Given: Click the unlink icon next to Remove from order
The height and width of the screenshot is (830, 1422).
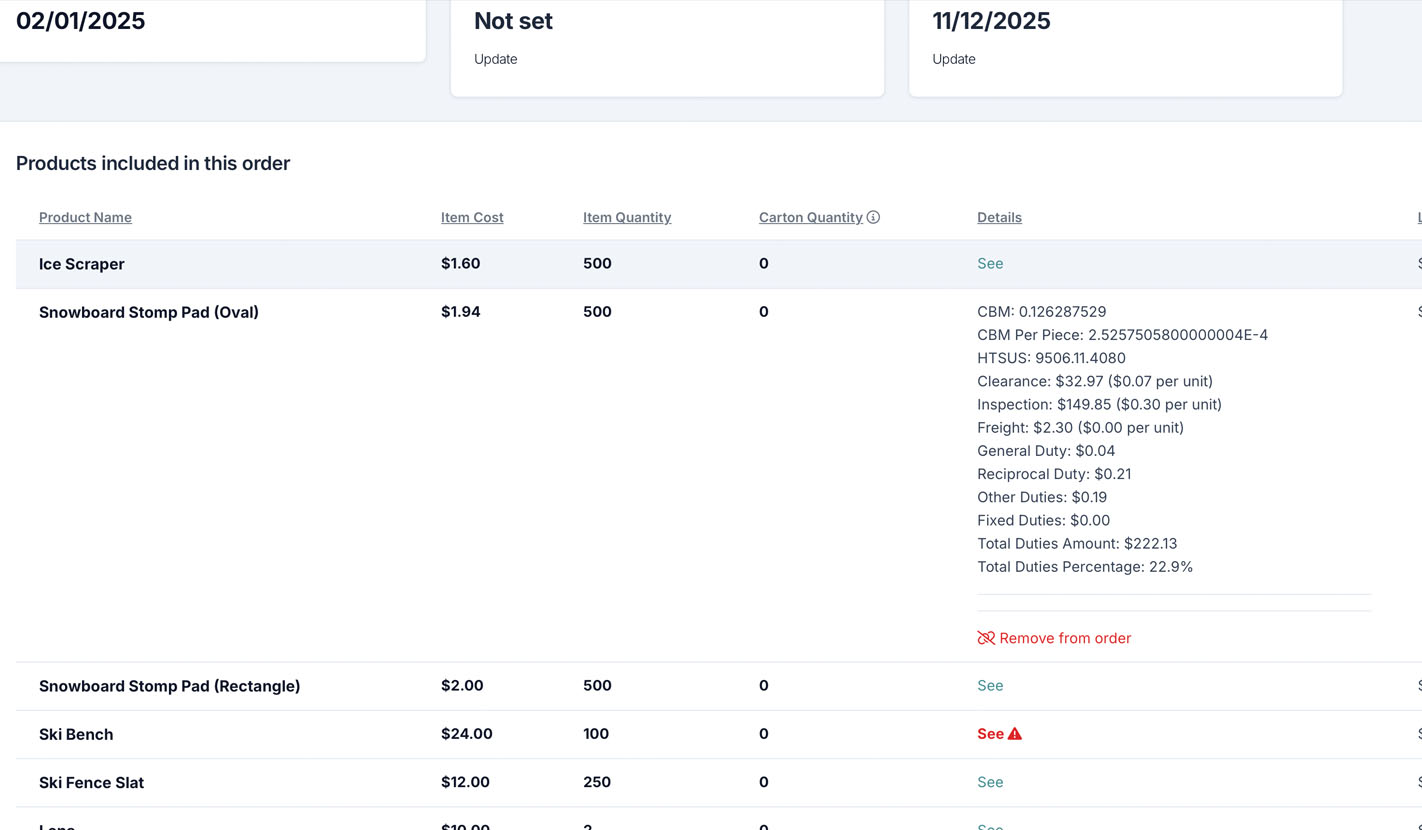Looking at the screenshot, I should (x=986, y=638).
